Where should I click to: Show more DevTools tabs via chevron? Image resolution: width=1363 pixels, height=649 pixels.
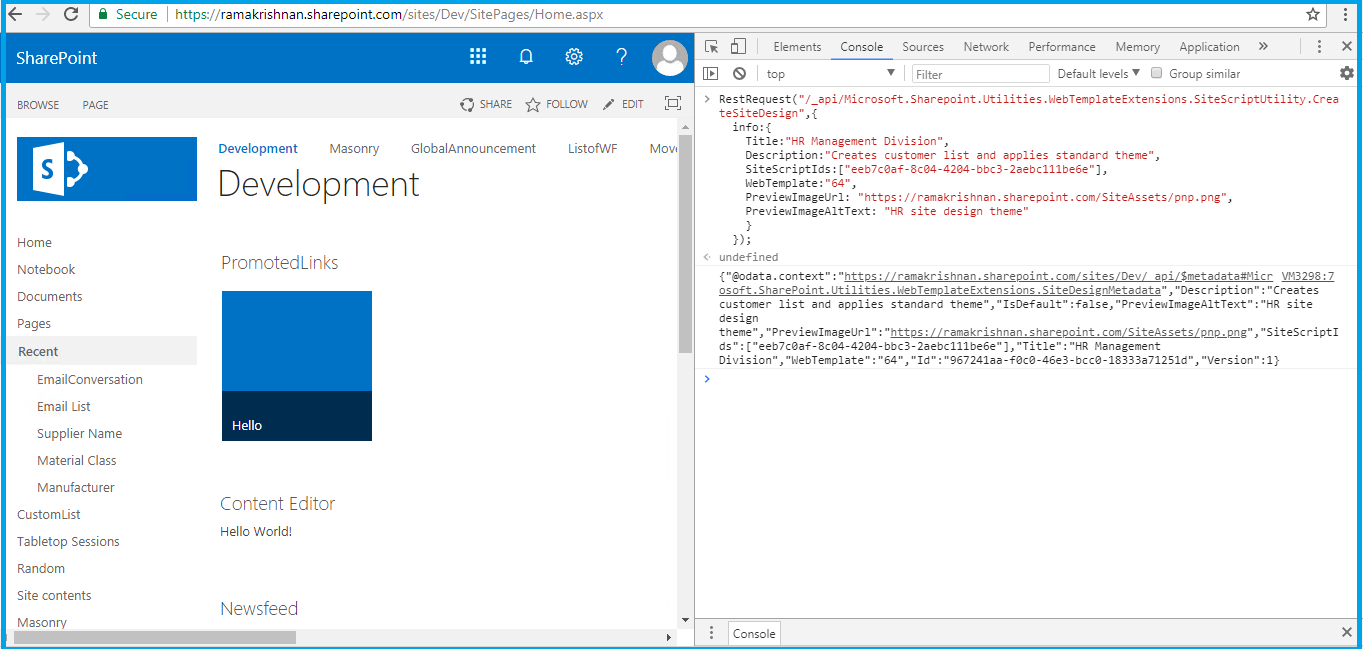(1263, 47)
